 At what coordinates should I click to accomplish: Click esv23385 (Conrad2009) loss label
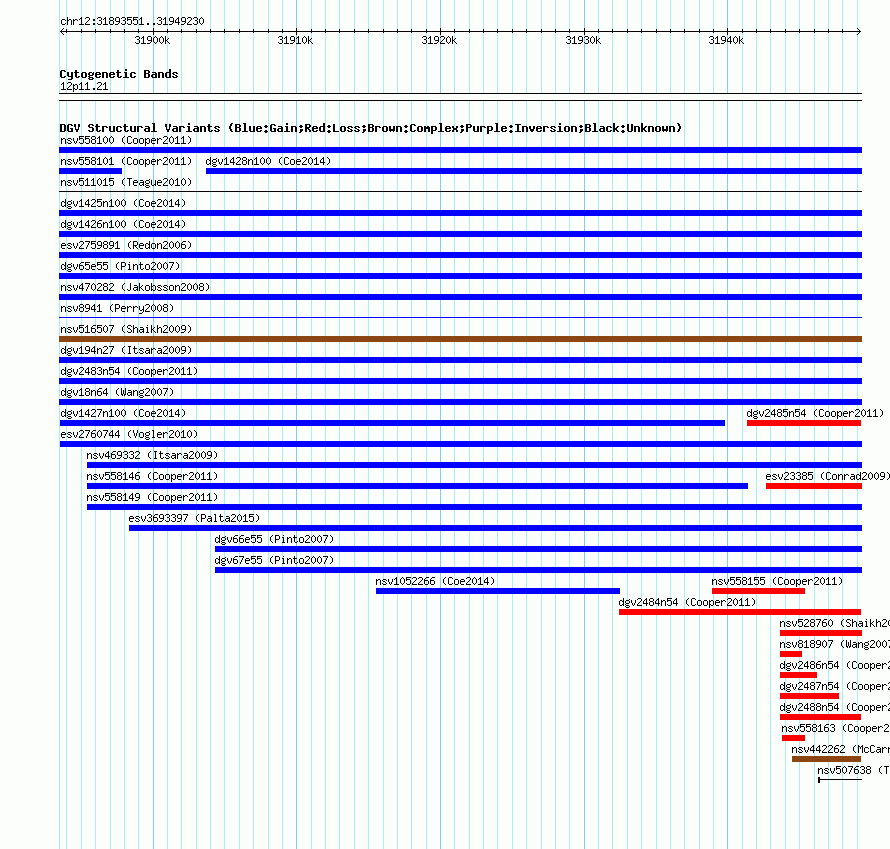point(828,476)
